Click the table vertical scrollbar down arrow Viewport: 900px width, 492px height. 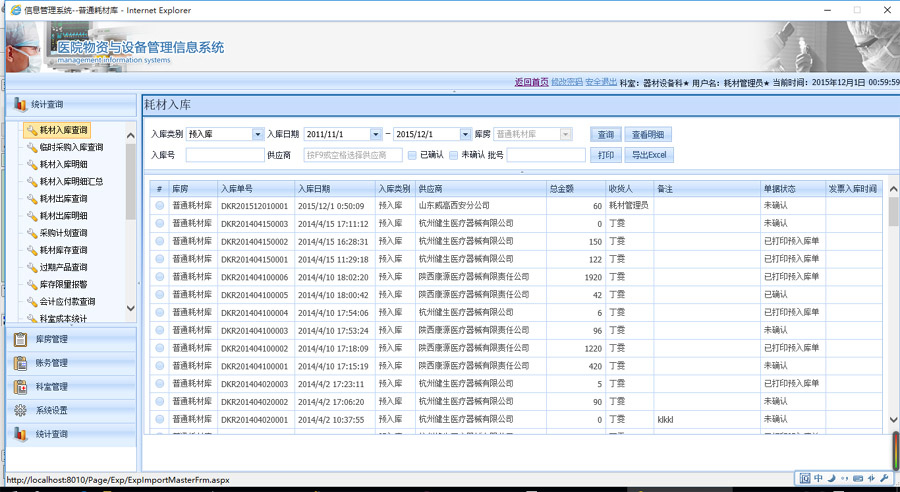tap(893, 420)
